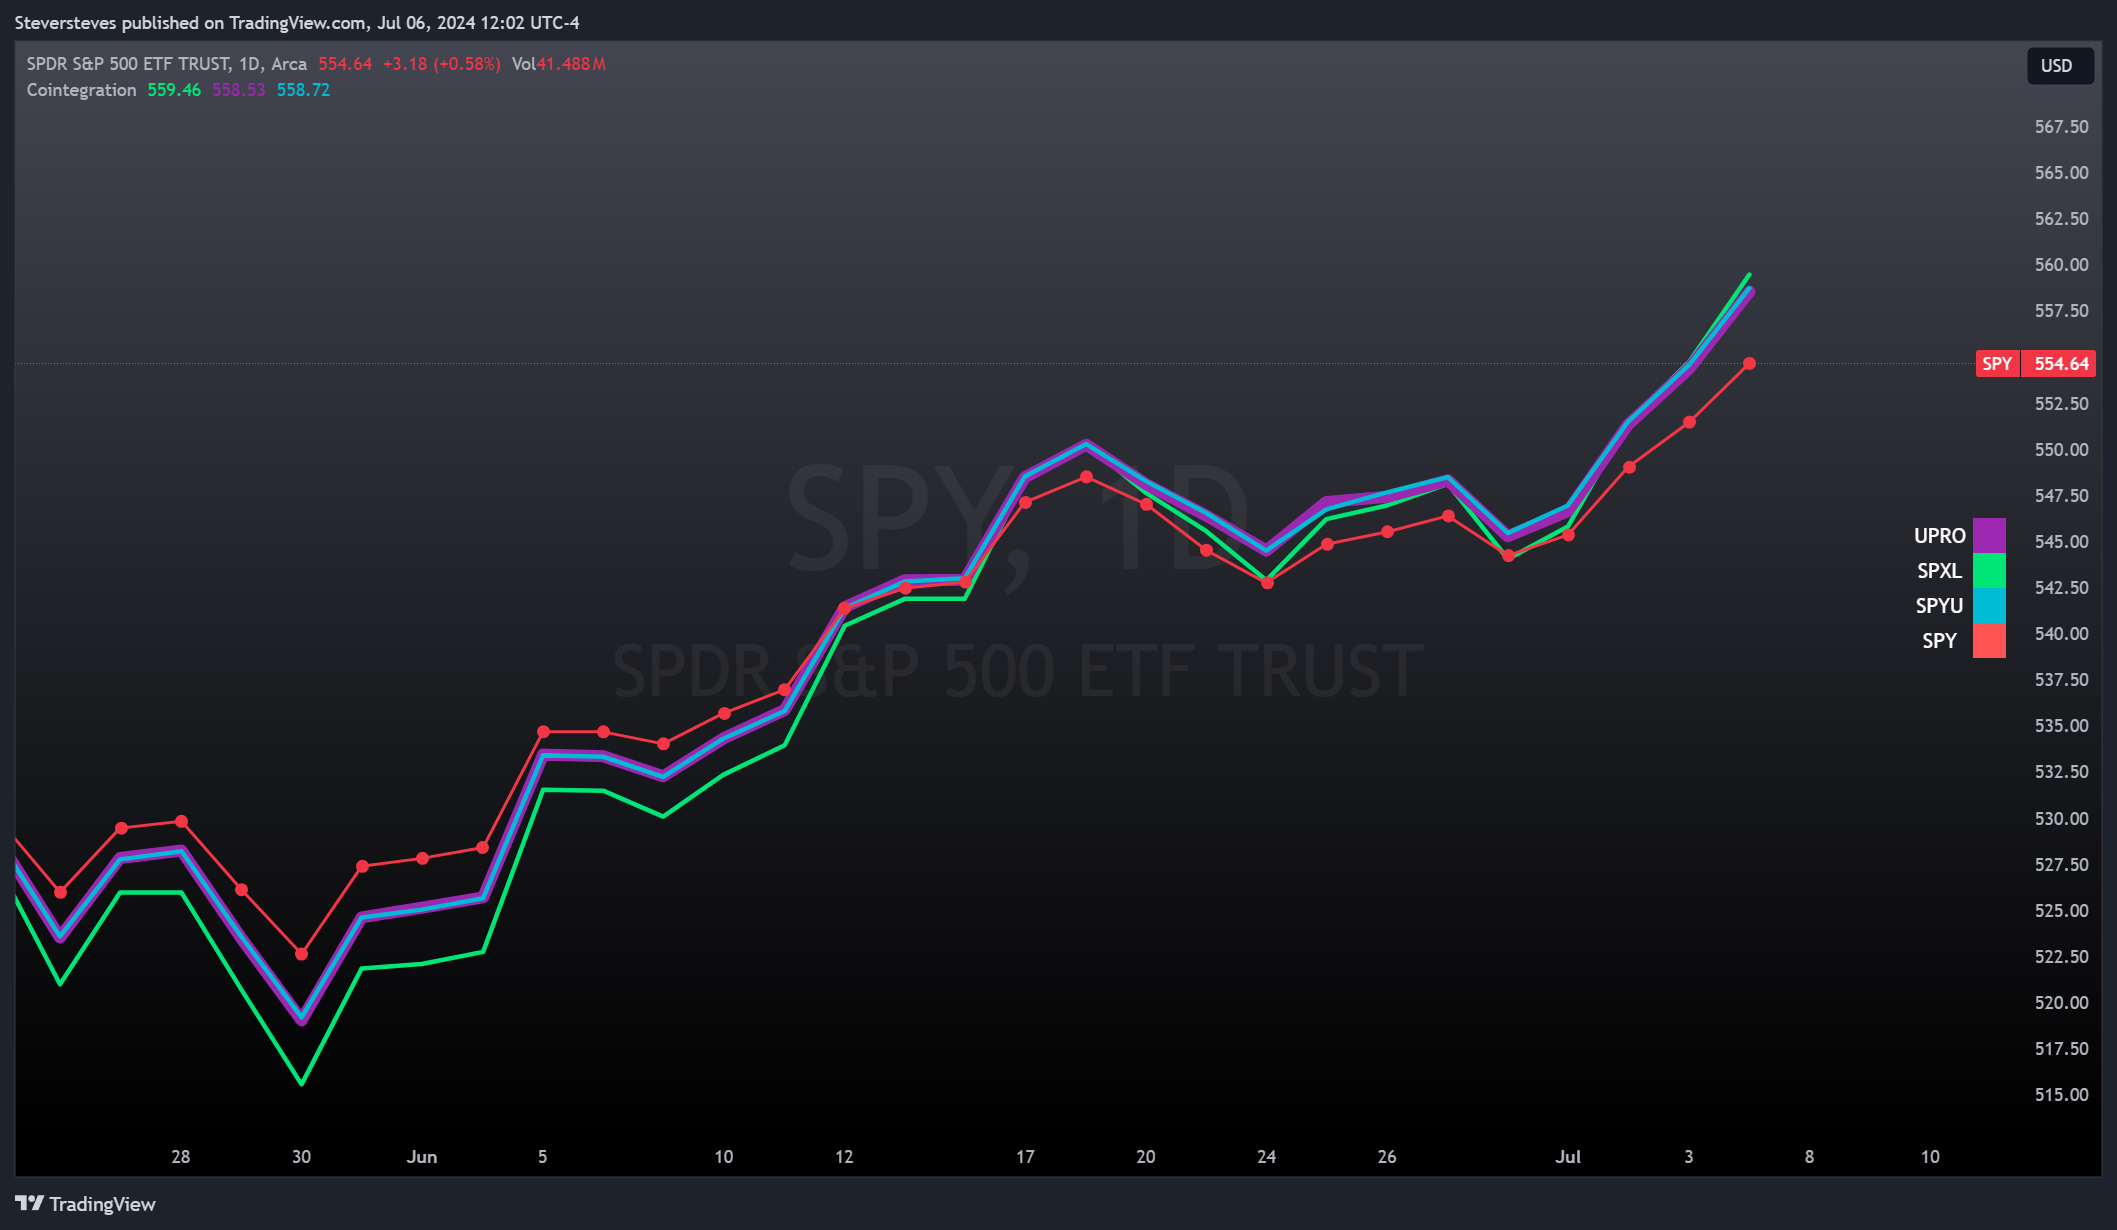2117x1230 pixels.
Task: Click the 540.00 price axis label
Action: pyautogui.click(x=2061, y=634)
